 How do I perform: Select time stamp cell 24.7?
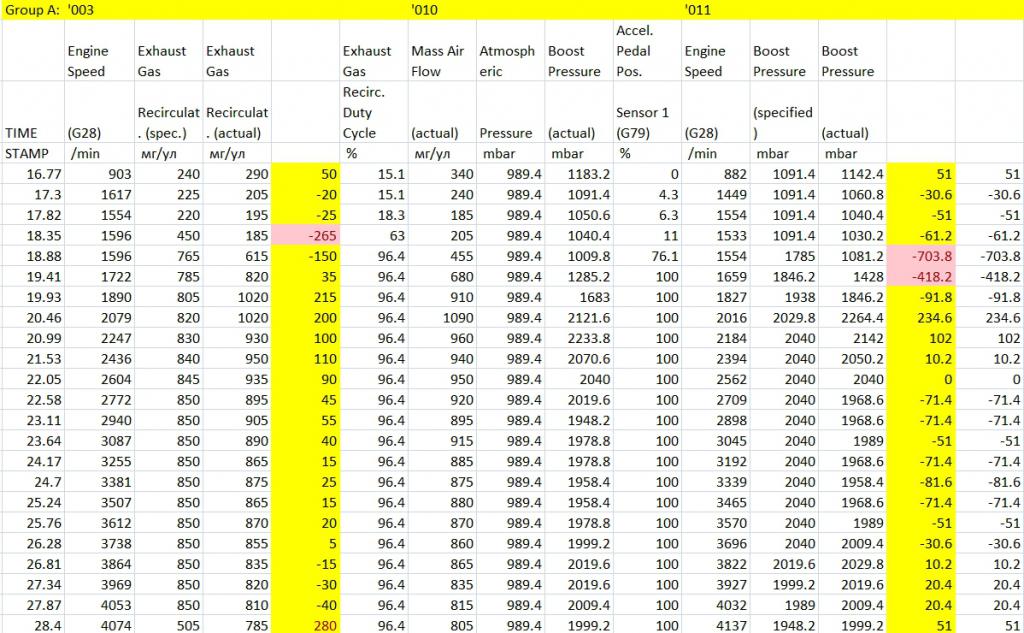[33, 481]
